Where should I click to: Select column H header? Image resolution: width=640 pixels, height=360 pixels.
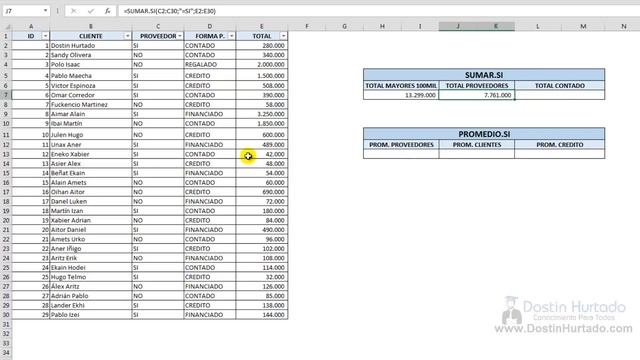[x=382, y=27]
